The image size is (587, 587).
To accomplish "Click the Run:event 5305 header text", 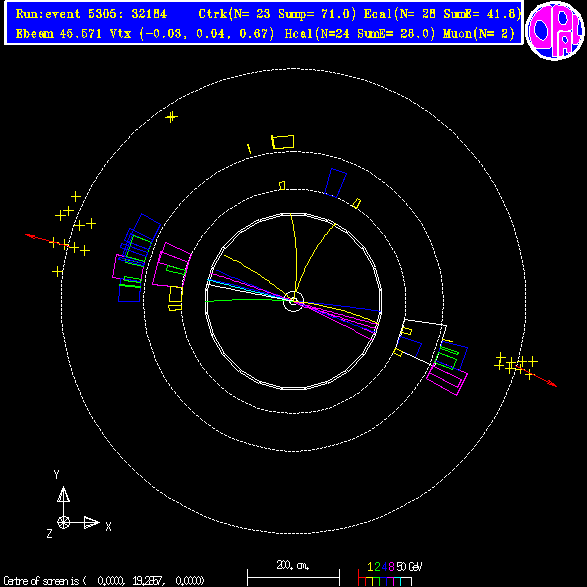I will (x=91, y=14).
